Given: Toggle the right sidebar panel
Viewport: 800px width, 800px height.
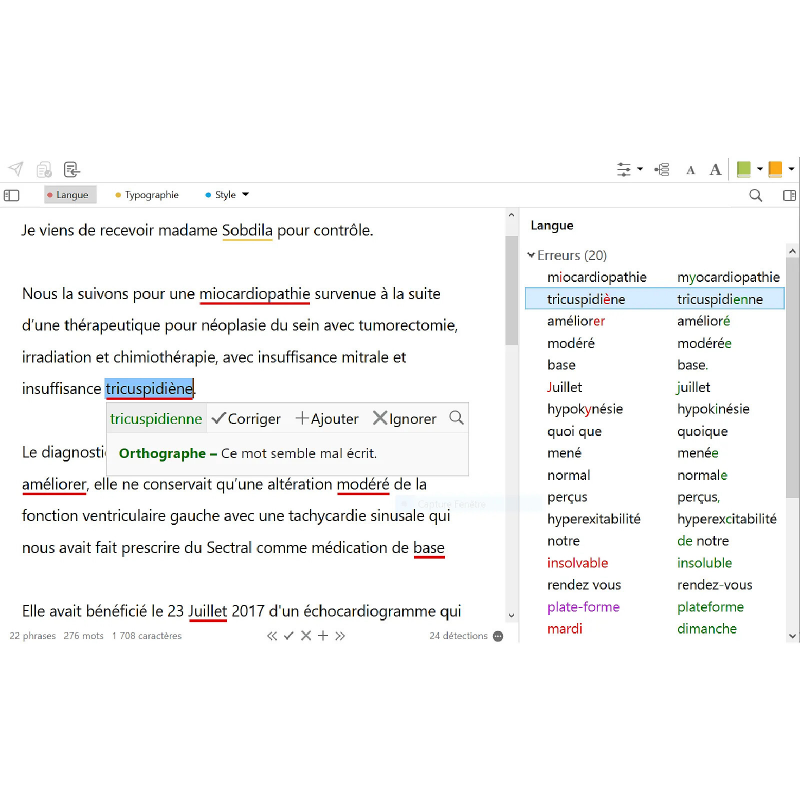Looking at the screenshot, I should click(x=789, y=195).
